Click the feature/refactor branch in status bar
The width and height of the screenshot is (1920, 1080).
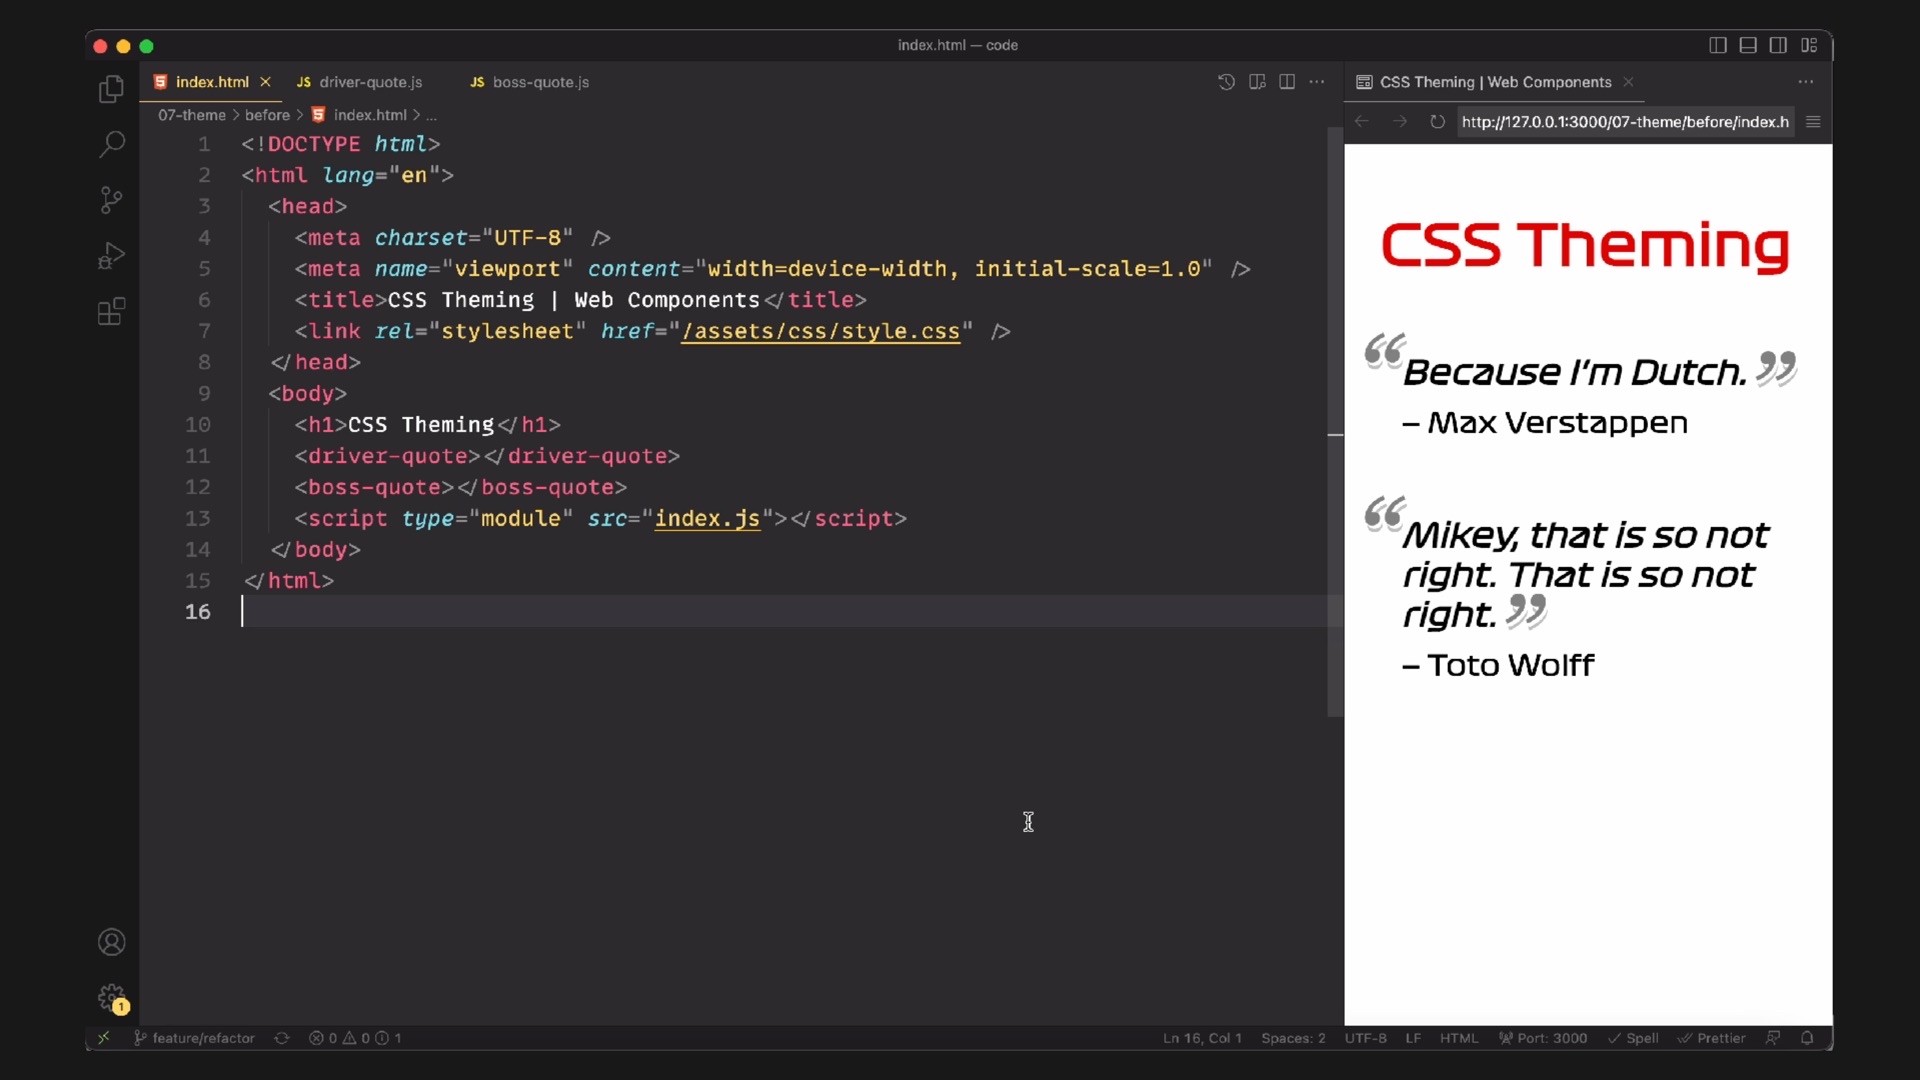(195, 1038)
